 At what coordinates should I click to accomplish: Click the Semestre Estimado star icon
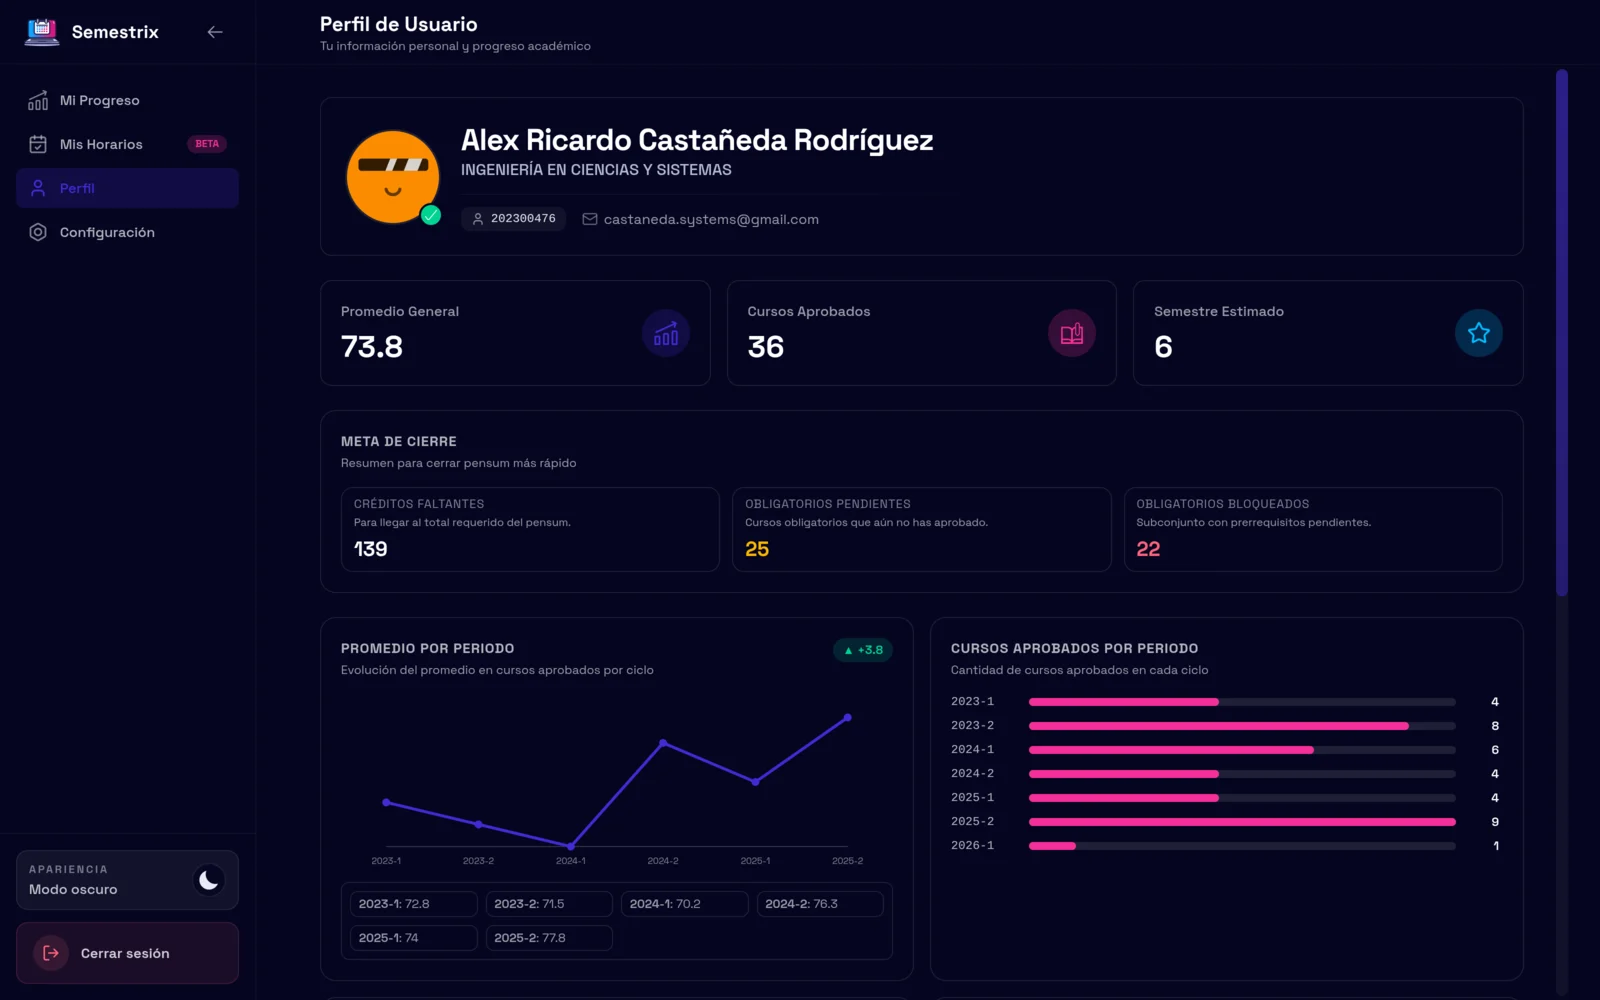point(1479,333)
